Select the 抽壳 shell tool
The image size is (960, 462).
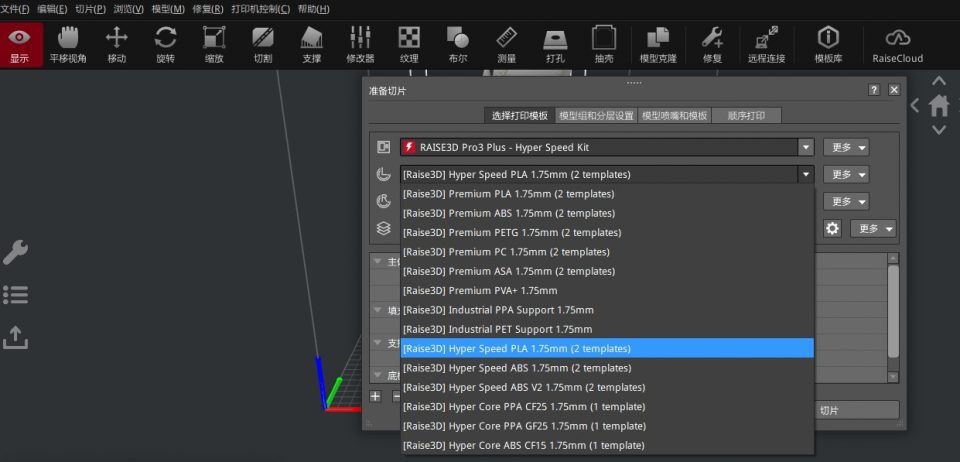[x=604, y=45]
